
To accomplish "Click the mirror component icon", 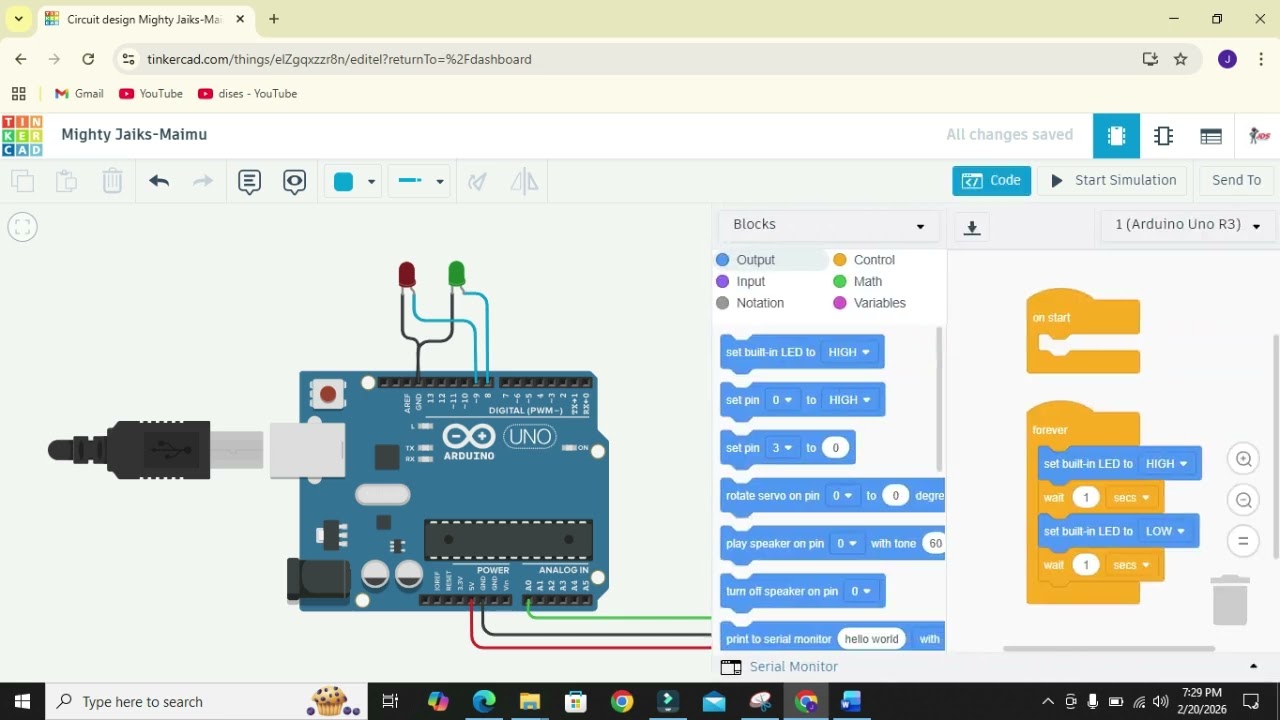I will coord(524,181).
